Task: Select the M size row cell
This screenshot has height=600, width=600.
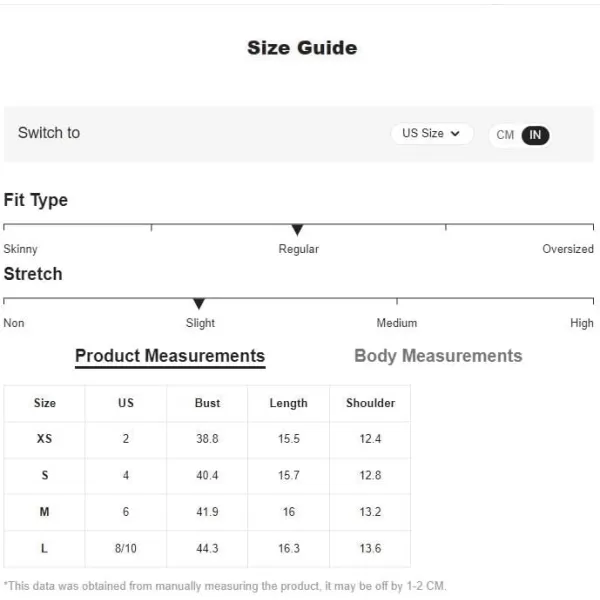Action: click(44, 512)
